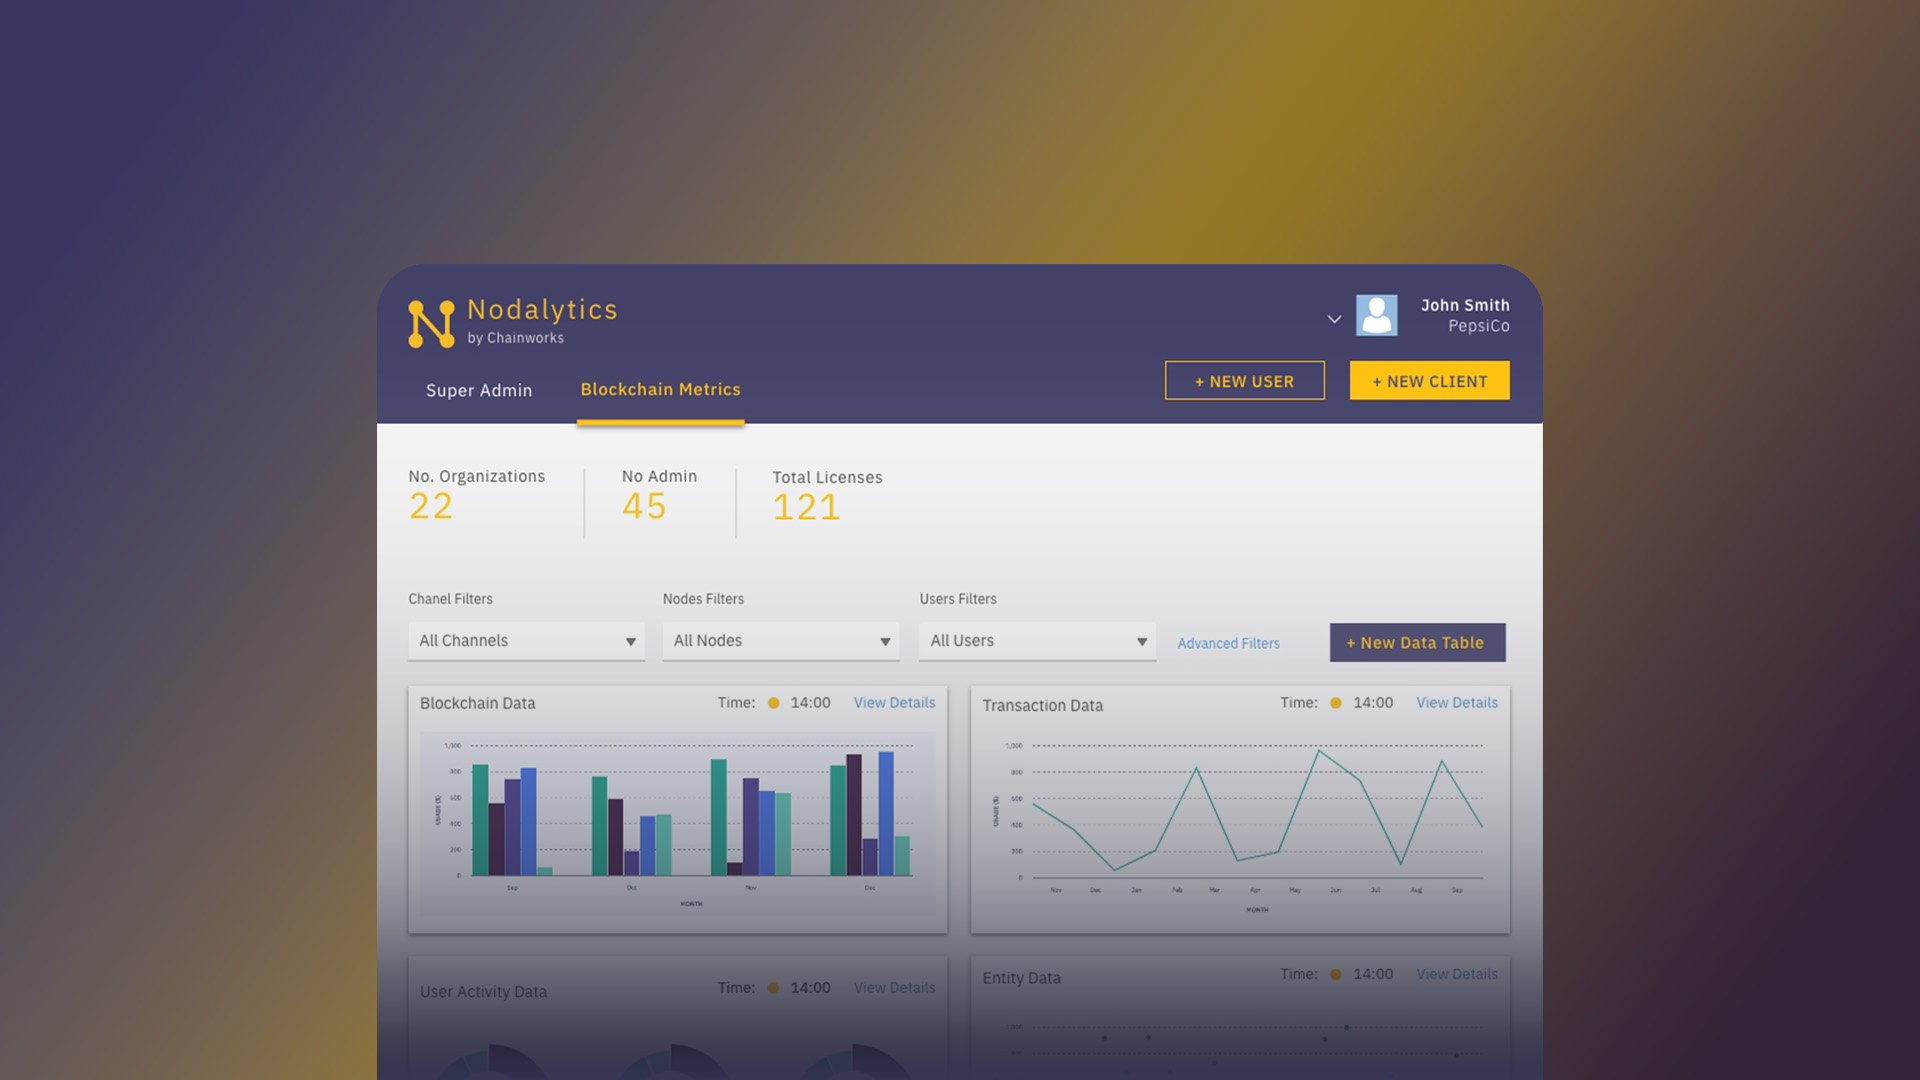The width and height of the screenshot is (1920, 1080).
Task: Open the Advanced Filters link
Action: 1229,643
